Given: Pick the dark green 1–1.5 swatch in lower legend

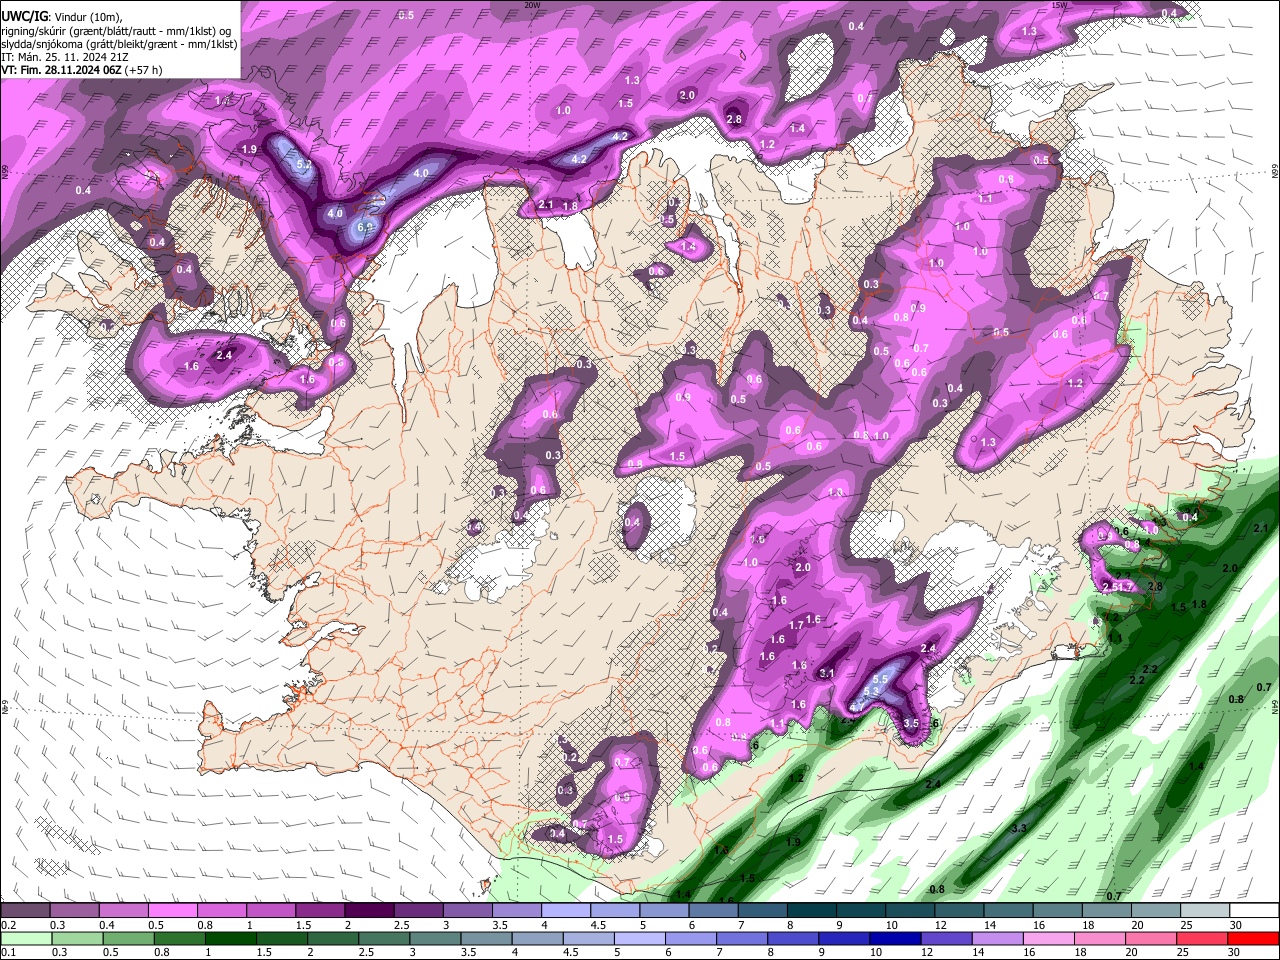Looking at the screenshot, I should point(230,938).
